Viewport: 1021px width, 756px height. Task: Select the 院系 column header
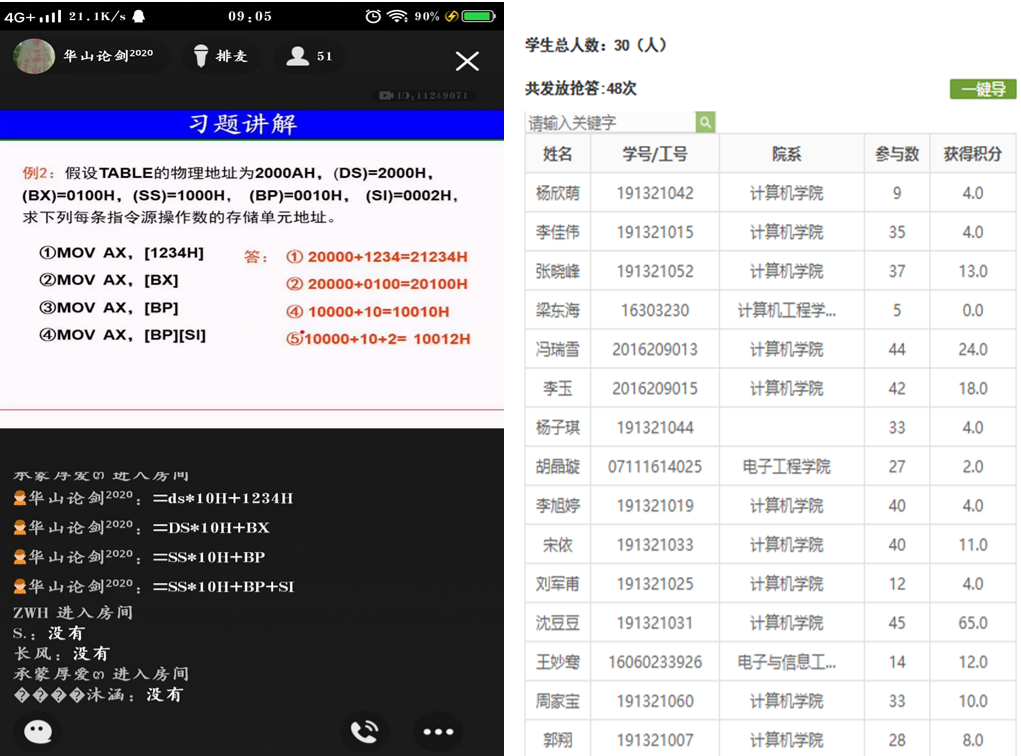pyautogui.click(x=786, y=154)
